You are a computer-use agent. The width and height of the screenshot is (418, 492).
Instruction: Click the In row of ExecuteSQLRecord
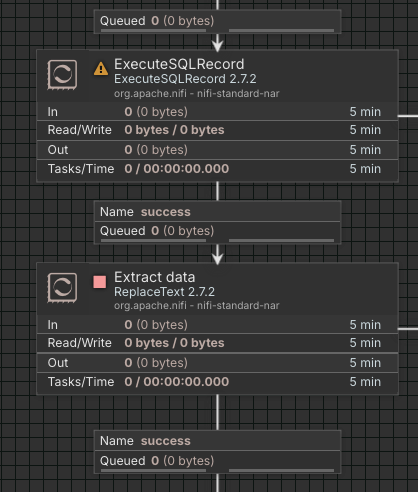217,112
